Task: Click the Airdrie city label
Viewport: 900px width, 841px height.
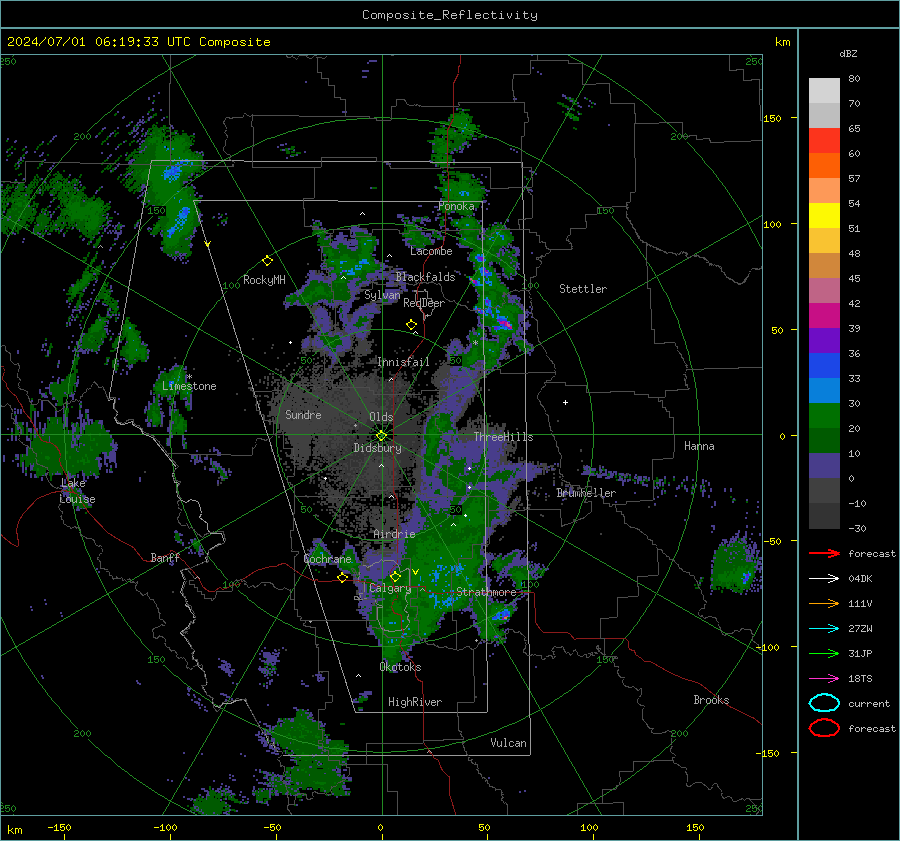Action: [394, 534]
